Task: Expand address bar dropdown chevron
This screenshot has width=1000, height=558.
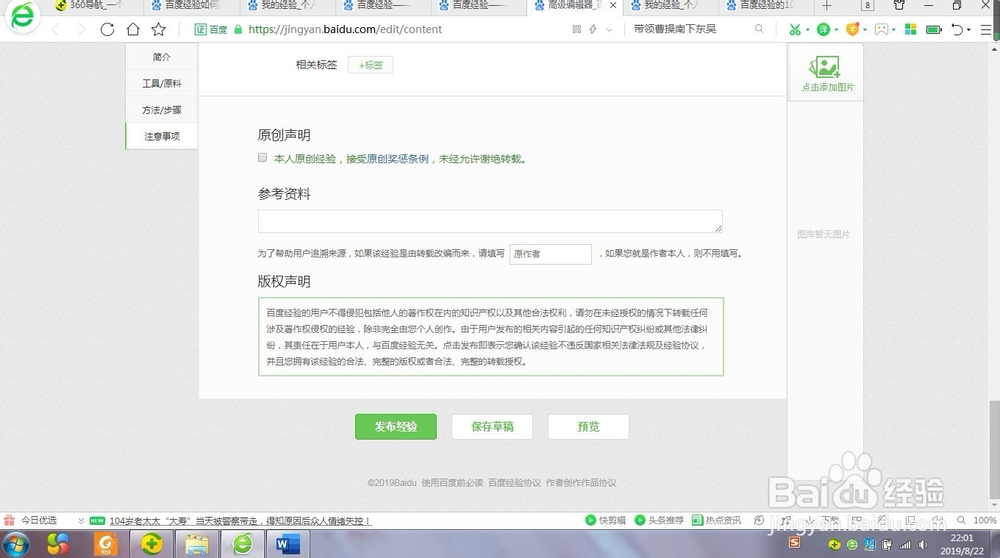Action: (x=609, y=29)
